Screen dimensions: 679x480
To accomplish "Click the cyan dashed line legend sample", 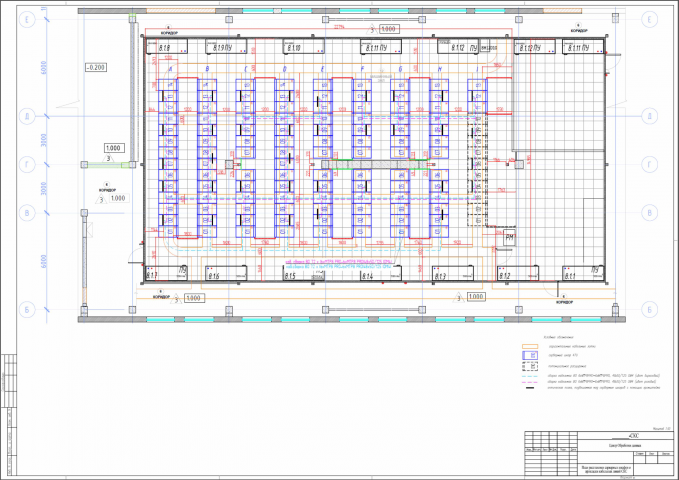I will coord(530,376).
